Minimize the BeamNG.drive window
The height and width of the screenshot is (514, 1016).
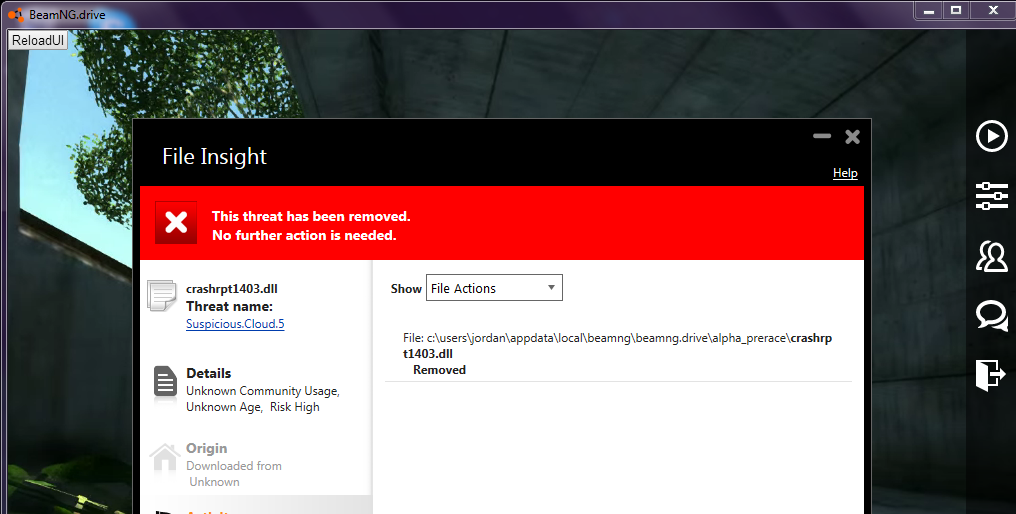pyautogui.click(x=929, y=10)
